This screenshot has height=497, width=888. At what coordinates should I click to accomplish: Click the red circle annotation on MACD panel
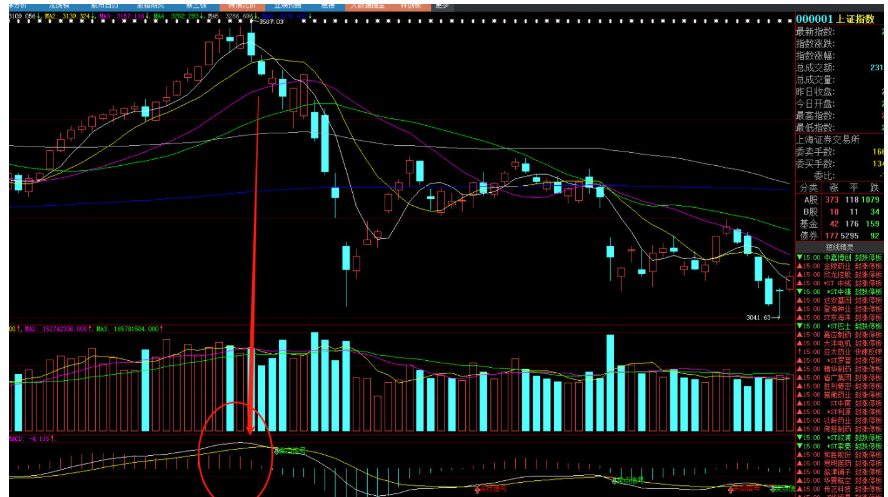pyautogui.click(x=236, y=449)
